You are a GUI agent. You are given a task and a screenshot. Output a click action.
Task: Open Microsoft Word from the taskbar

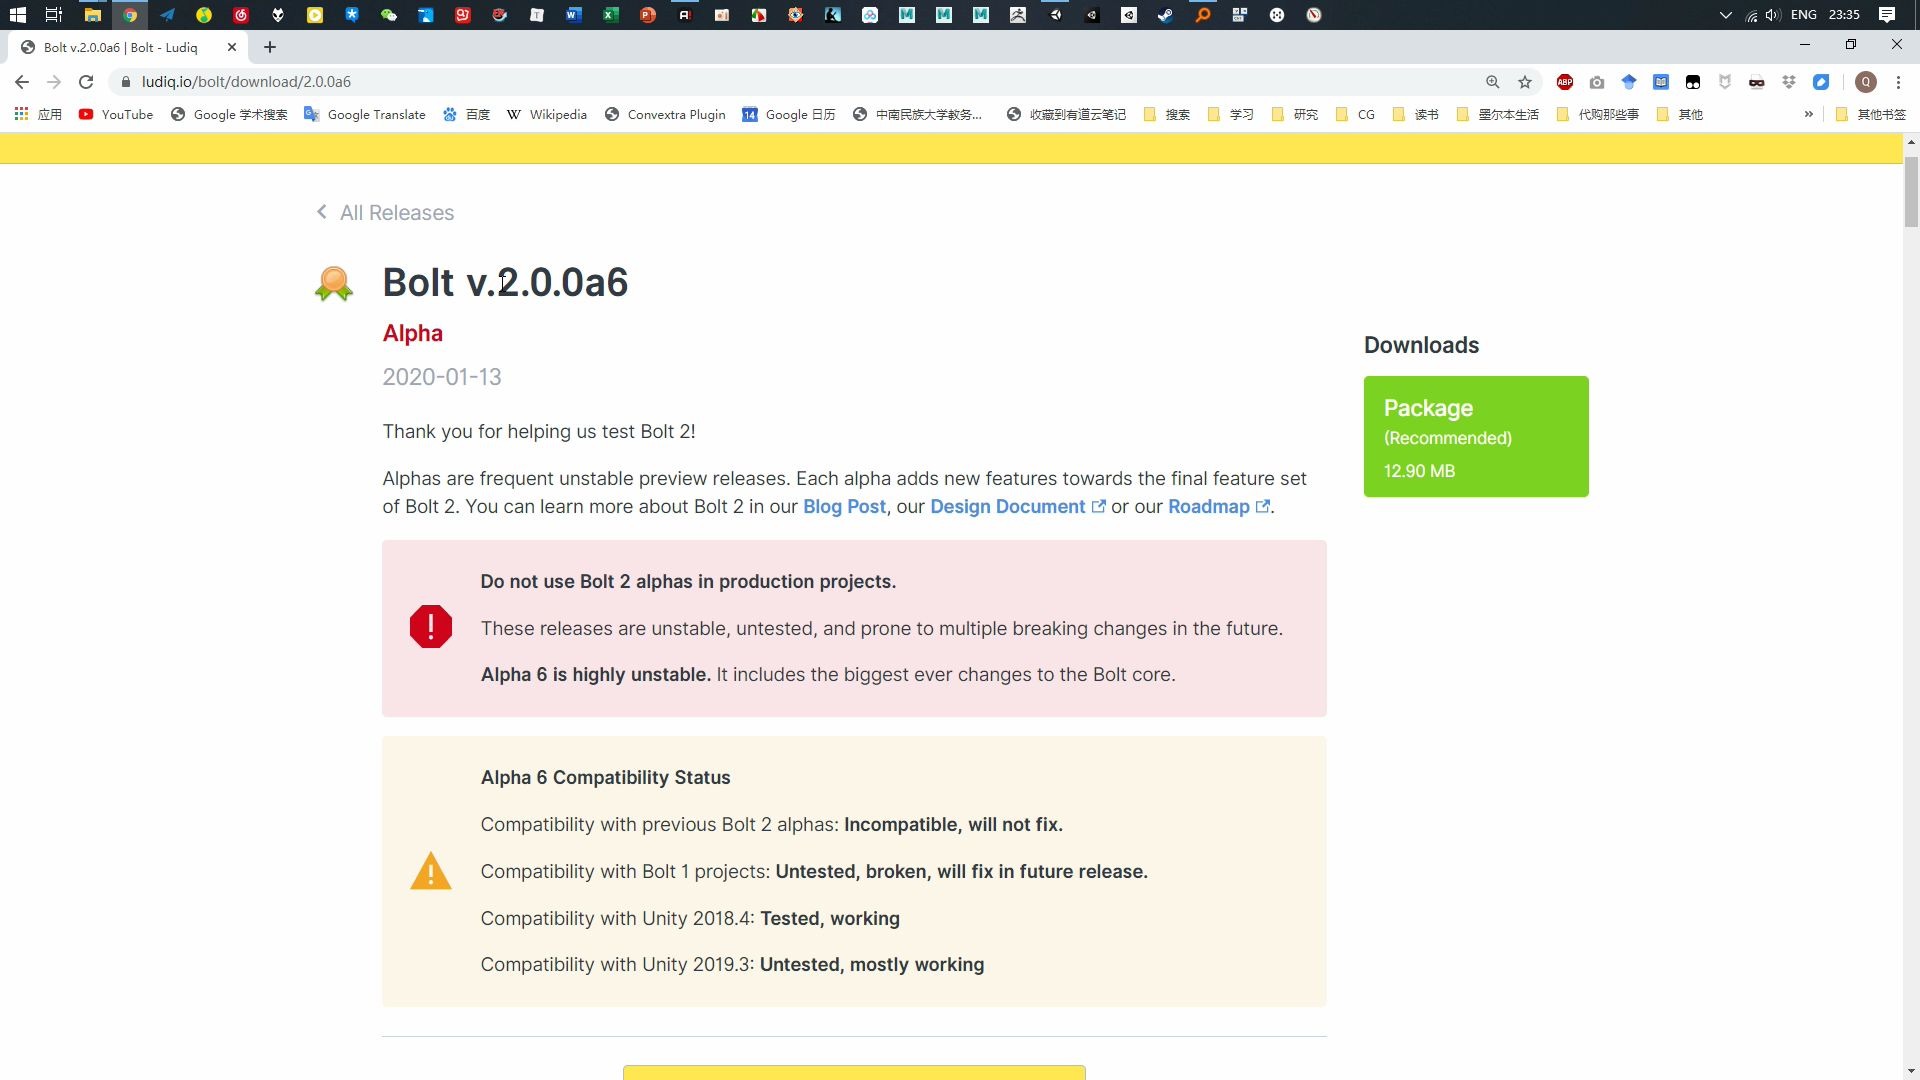pyautogui.click(x=574, y=15)
